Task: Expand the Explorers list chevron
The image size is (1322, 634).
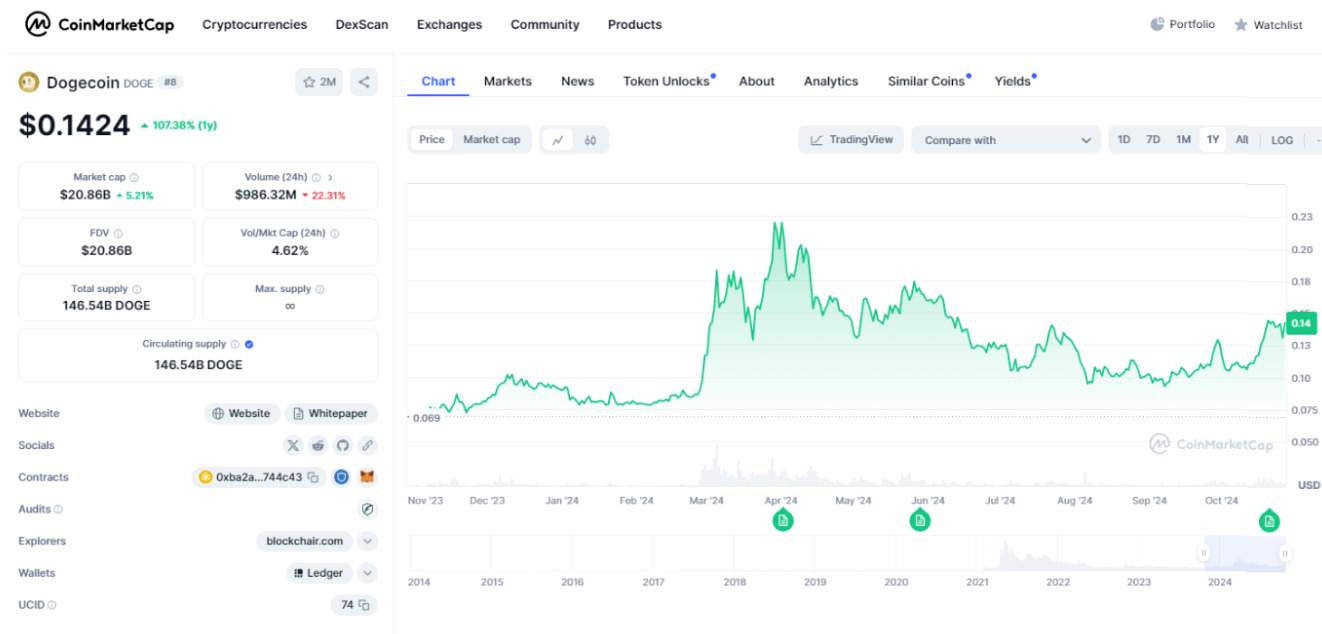Action: click(x=367, y=541)
